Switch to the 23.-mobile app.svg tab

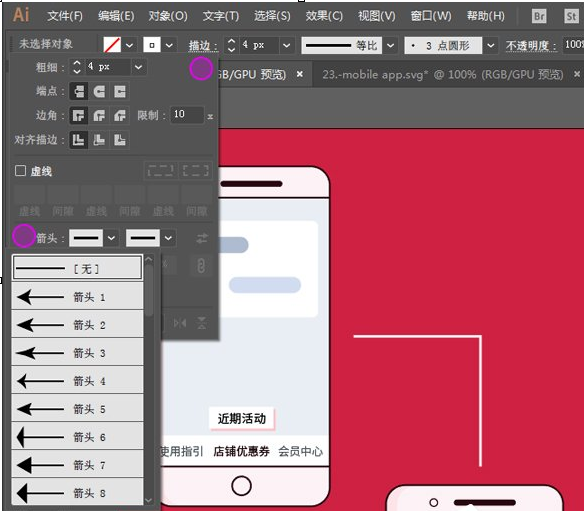pyautogui.click(x=442, y=74)
